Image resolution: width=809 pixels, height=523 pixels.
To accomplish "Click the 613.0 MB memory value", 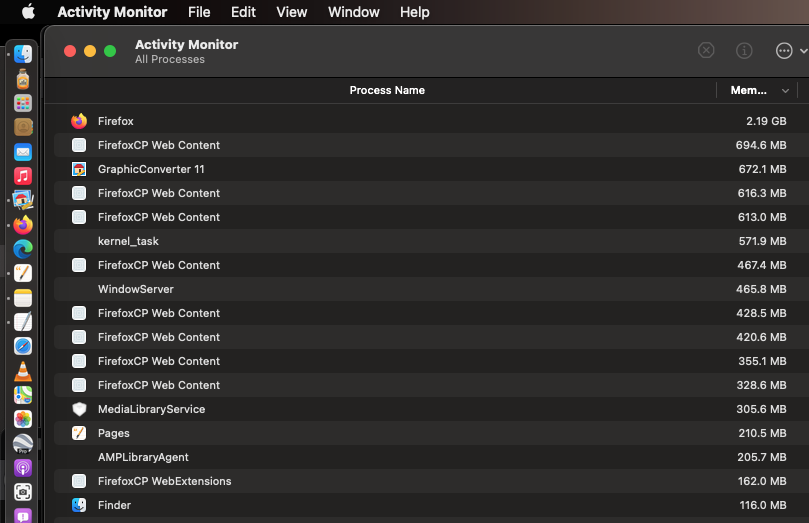I will tap(762, 217).
